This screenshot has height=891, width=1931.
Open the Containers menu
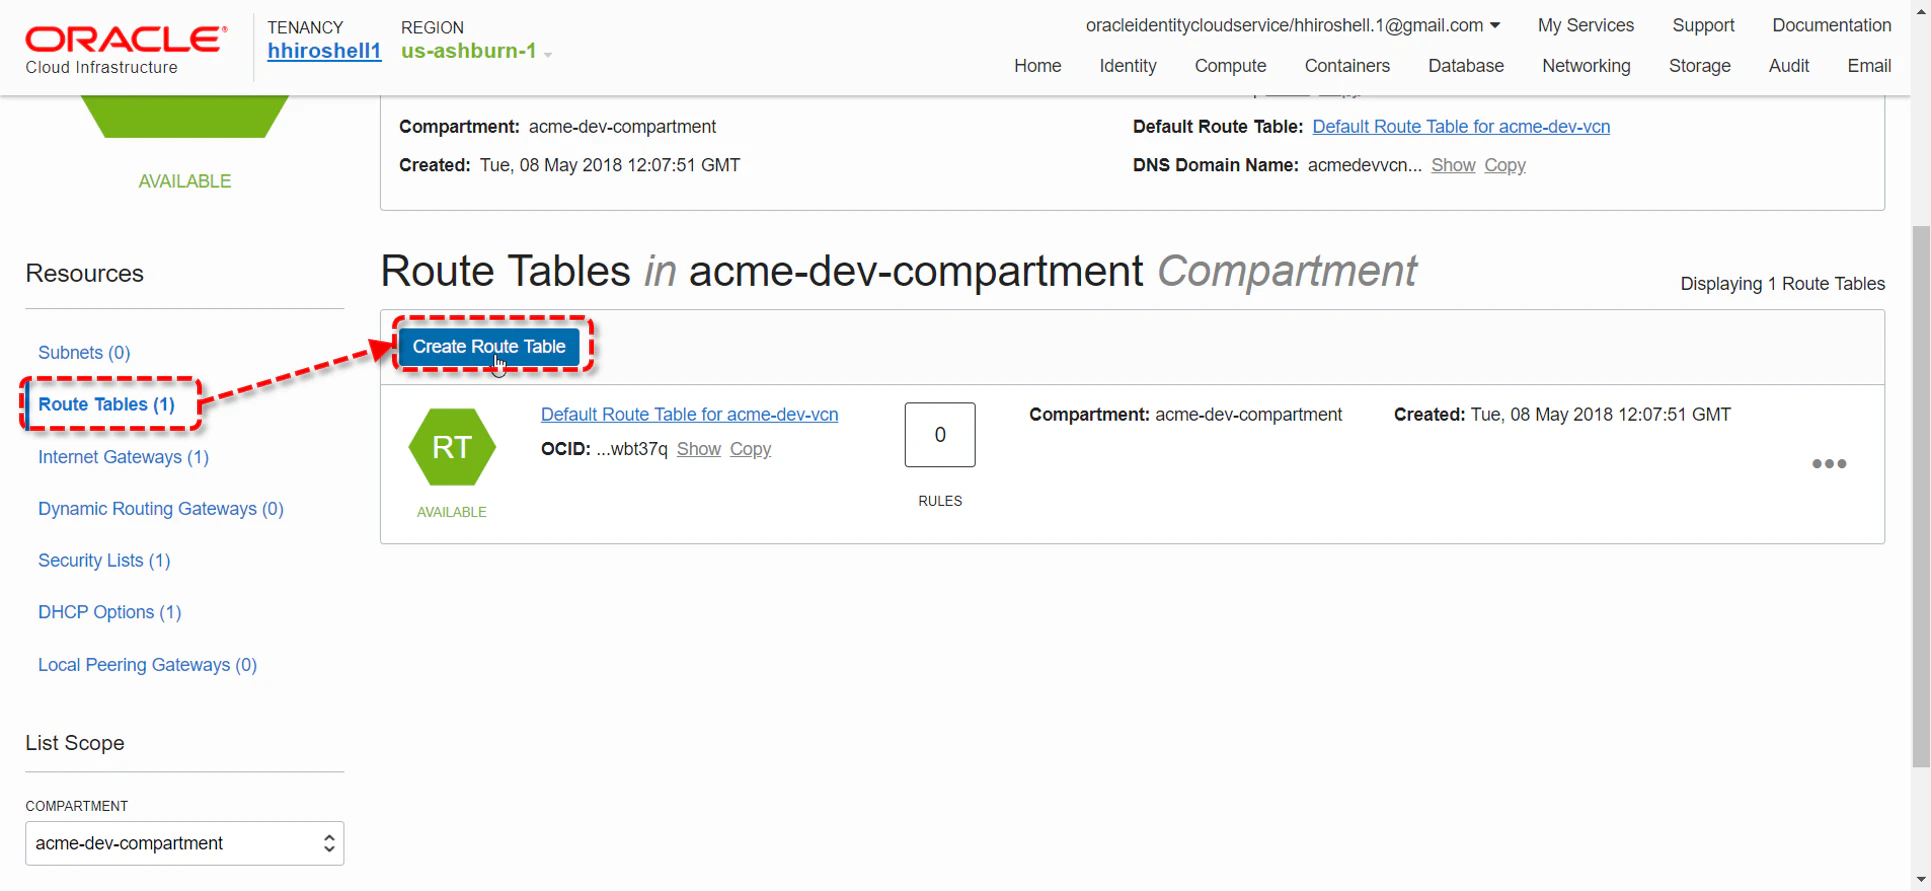1347,66
